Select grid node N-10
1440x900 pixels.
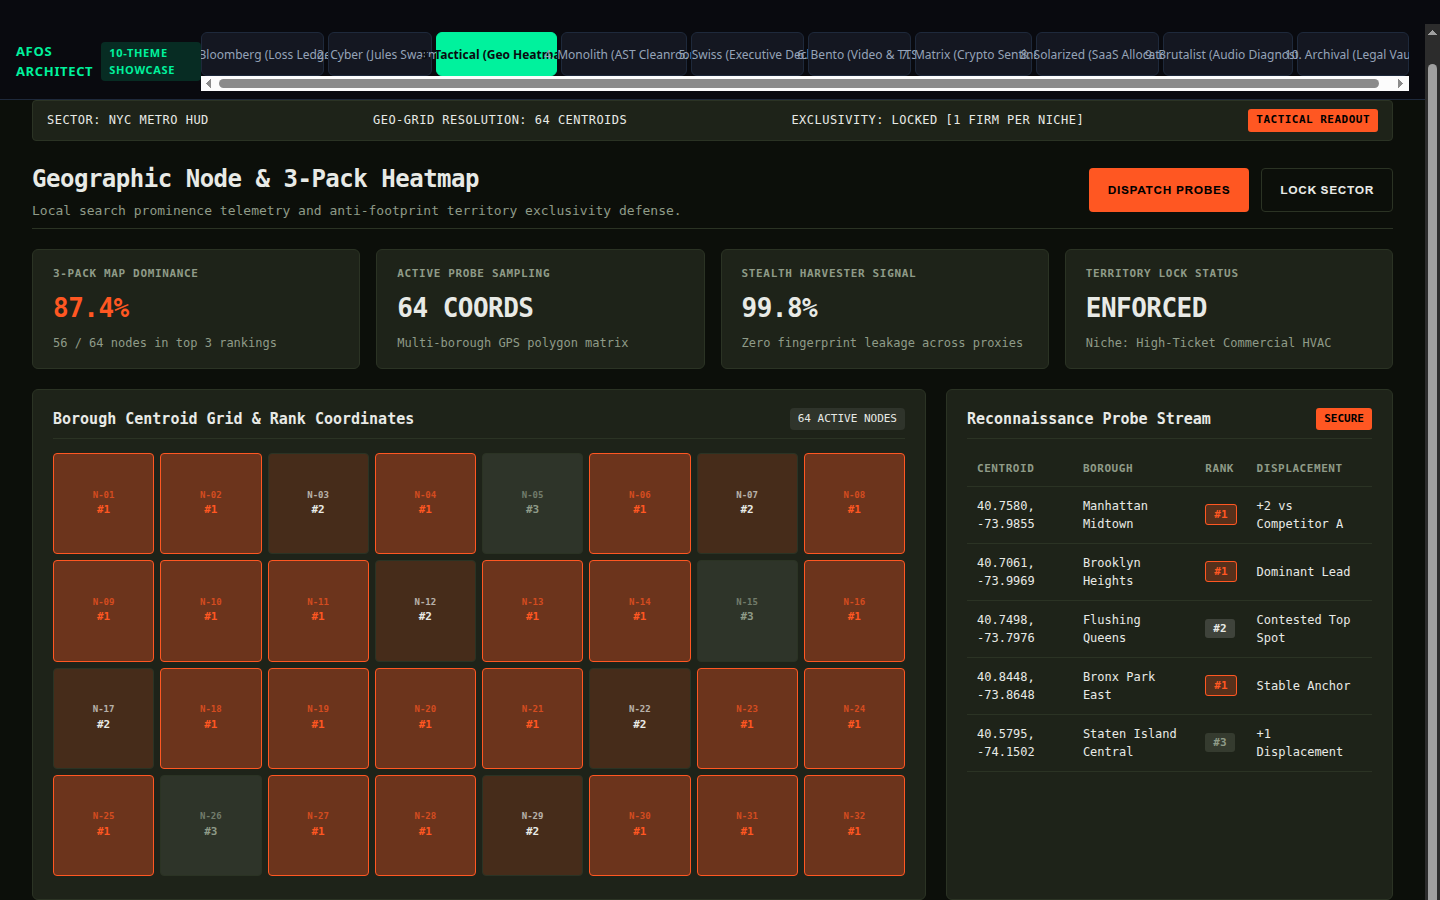211,610
